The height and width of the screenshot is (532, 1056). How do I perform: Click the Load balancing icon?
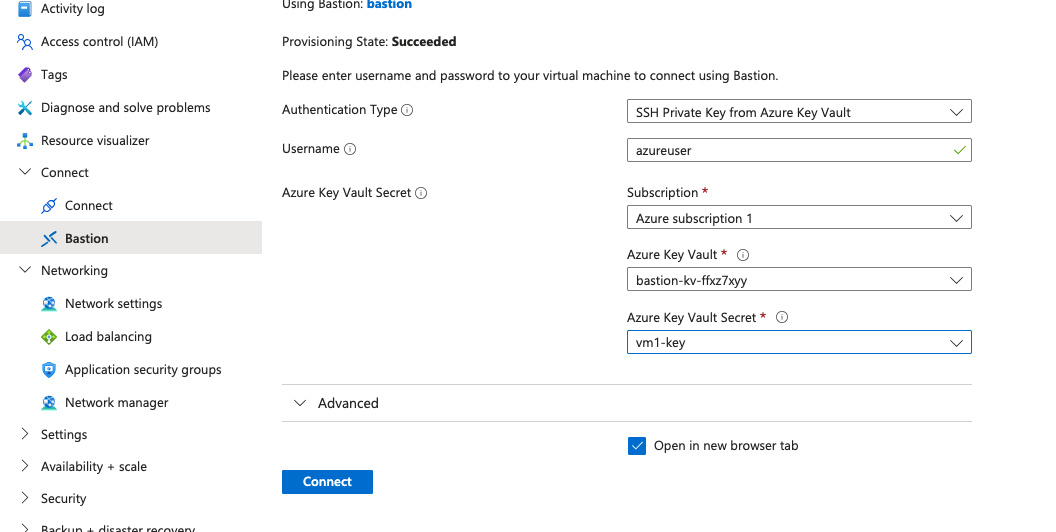[49, 337]
